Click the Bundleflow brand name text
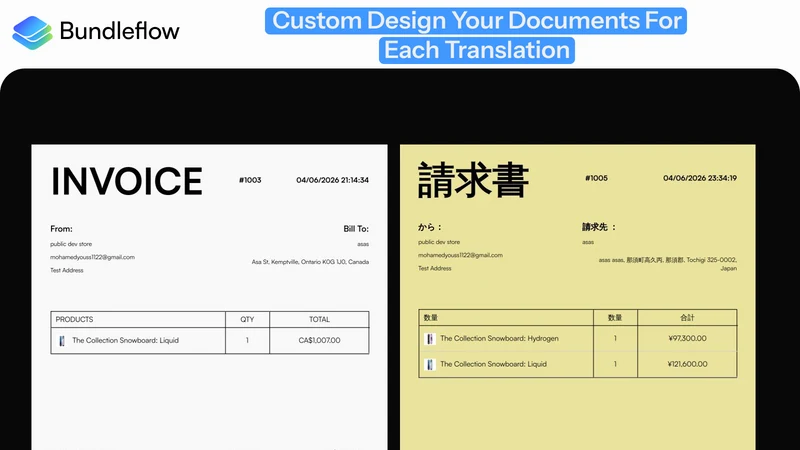This screenshot has width=800, height=450. pyautogui.click(x=119, y=31)
